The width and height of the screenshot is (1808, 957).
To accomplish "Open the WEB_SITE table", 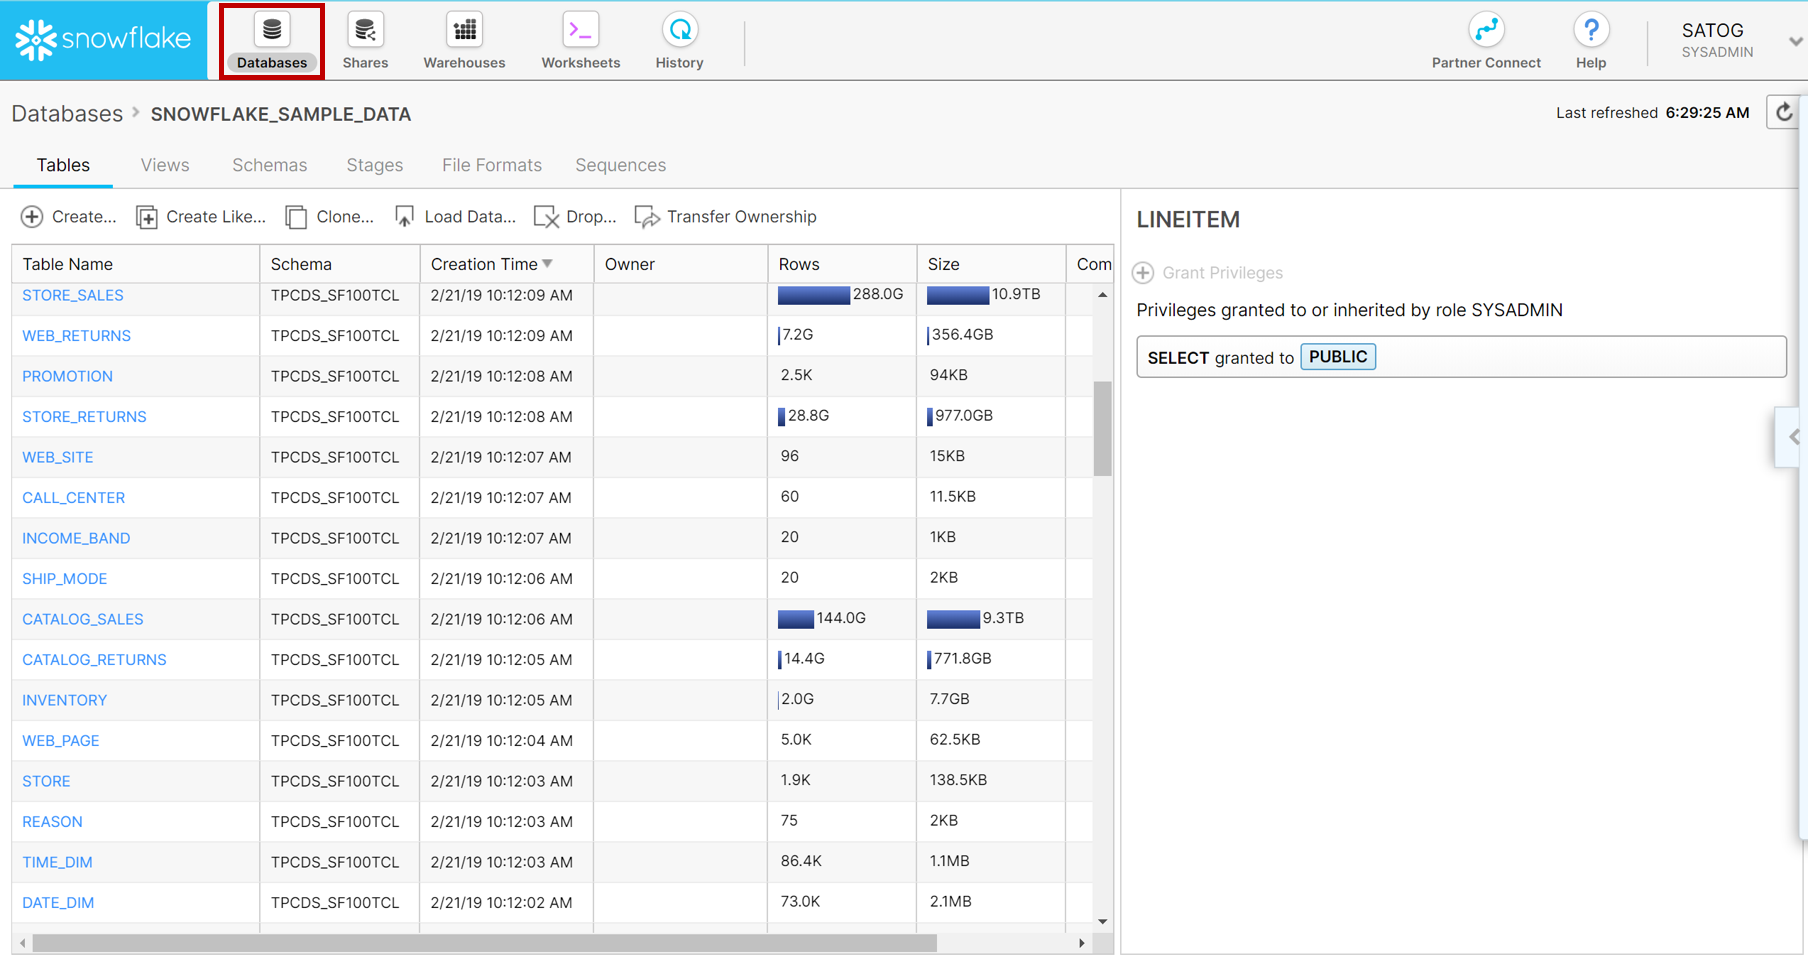I will click(x=57, y=457).
